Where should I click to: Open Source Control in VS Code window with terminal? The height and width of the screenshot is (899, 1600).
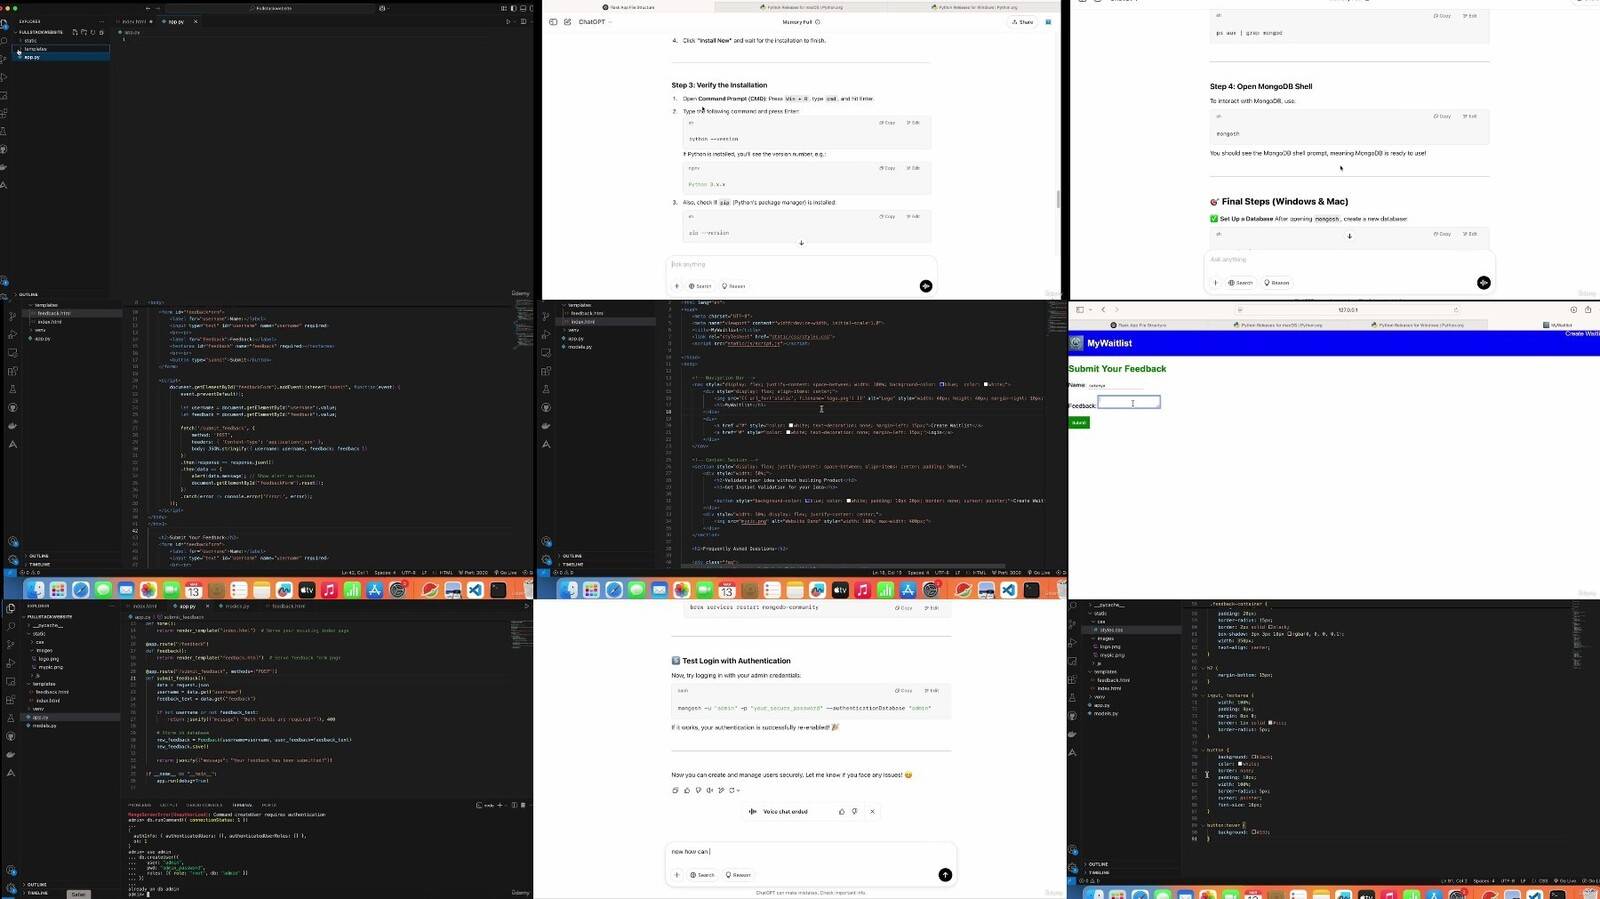[11, 644]
